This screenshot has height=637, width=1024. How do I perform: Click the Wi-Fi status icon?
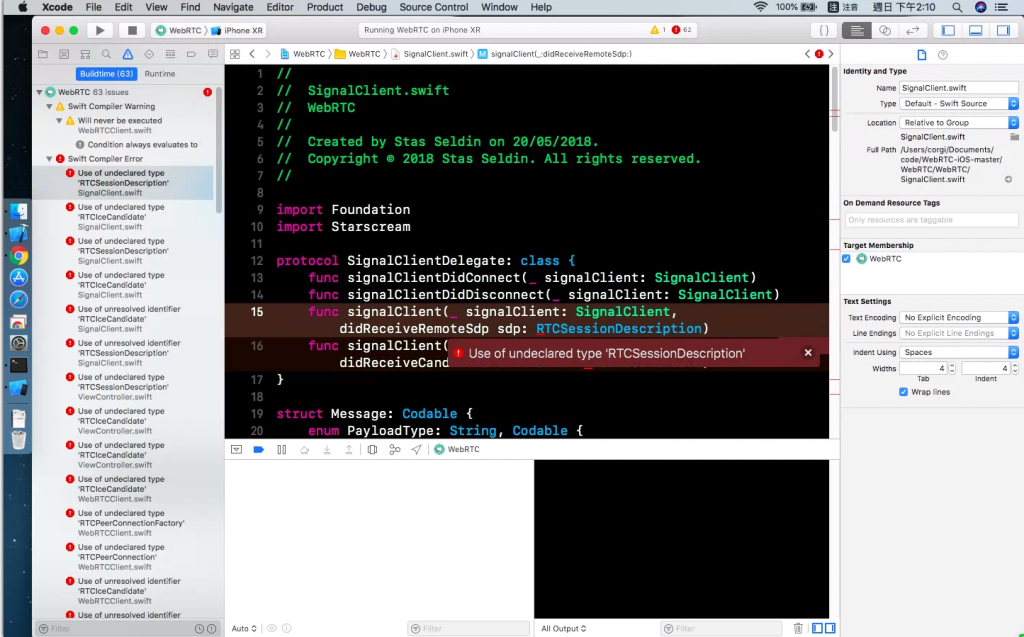760,7
